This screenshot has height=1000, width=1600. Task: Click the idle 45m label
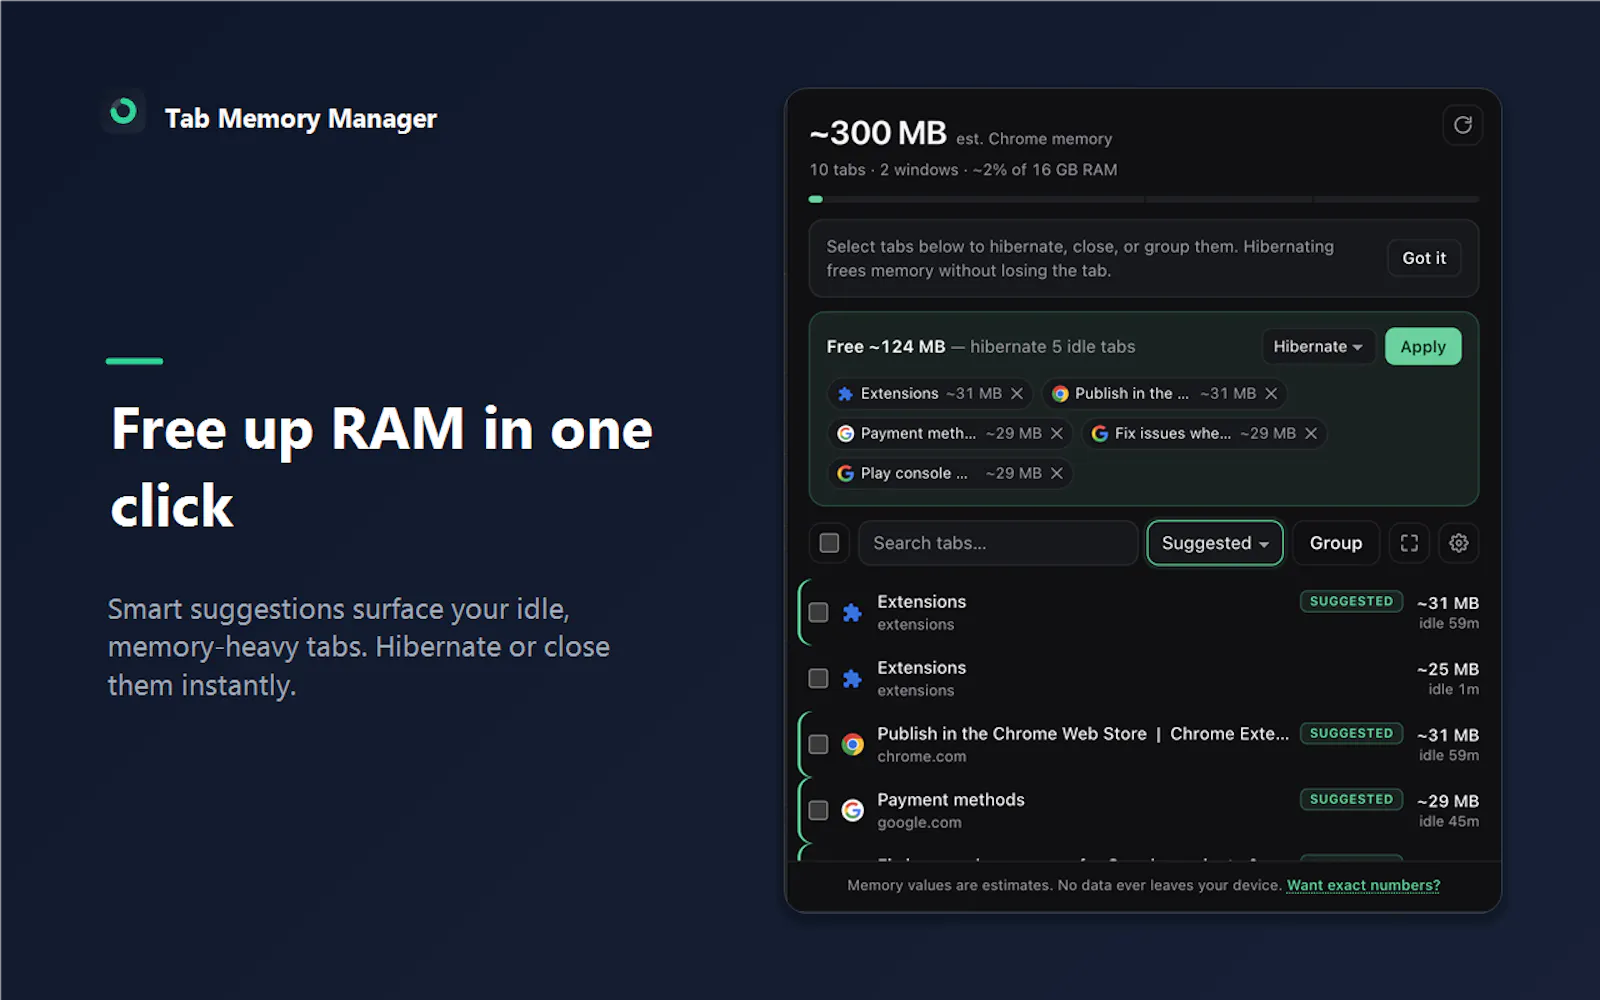click(1449, 821)
